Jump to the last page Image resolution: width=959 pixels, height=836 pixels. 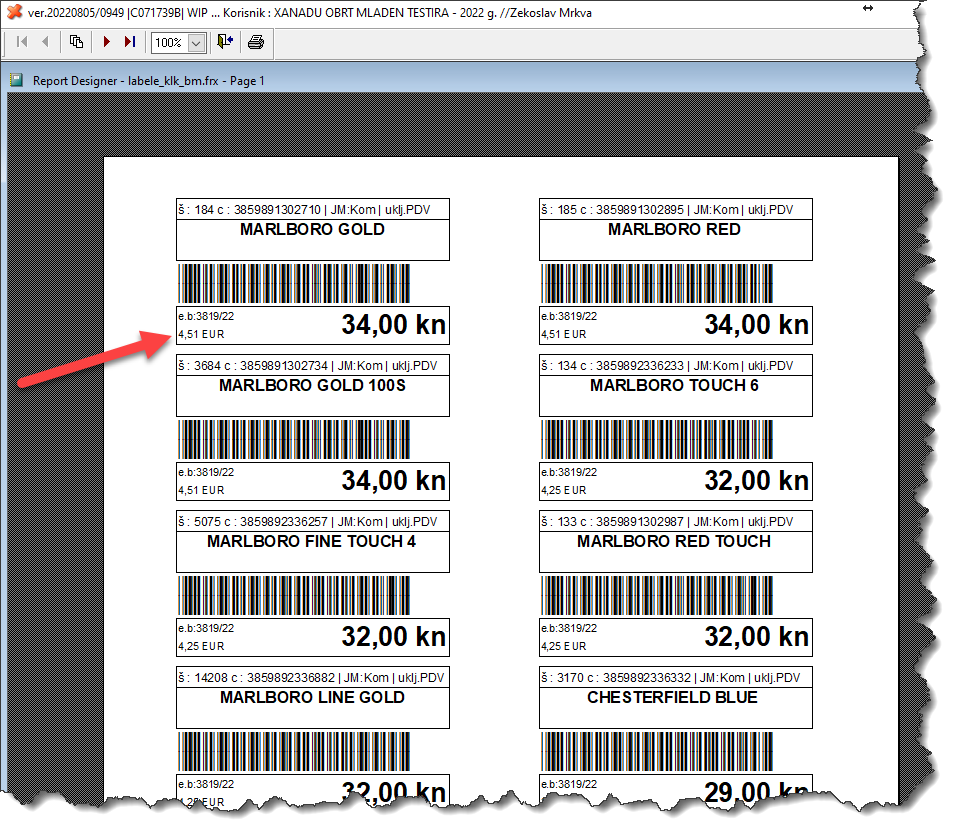click(129, 42)
